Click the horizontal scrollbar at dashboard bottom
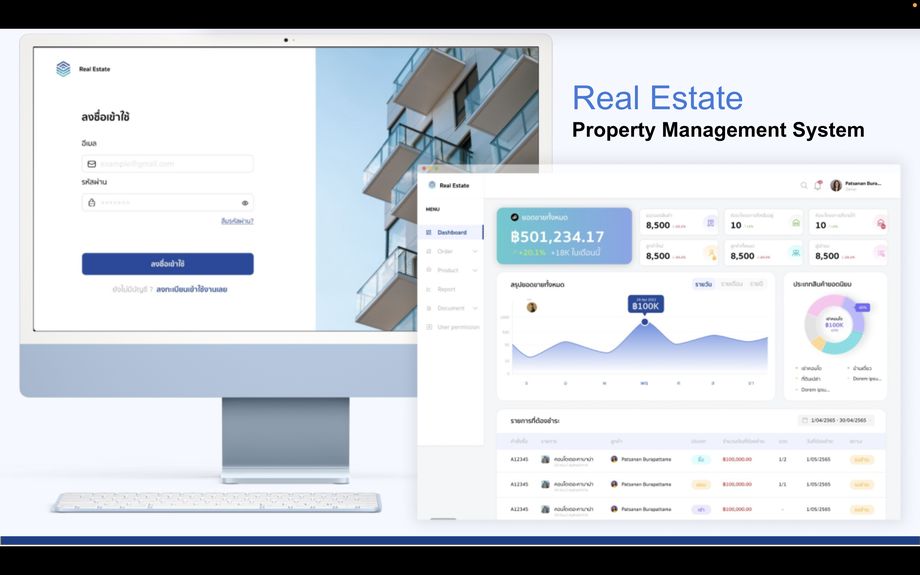This screenshot has width=920, height=575. [x=443, y=519]
